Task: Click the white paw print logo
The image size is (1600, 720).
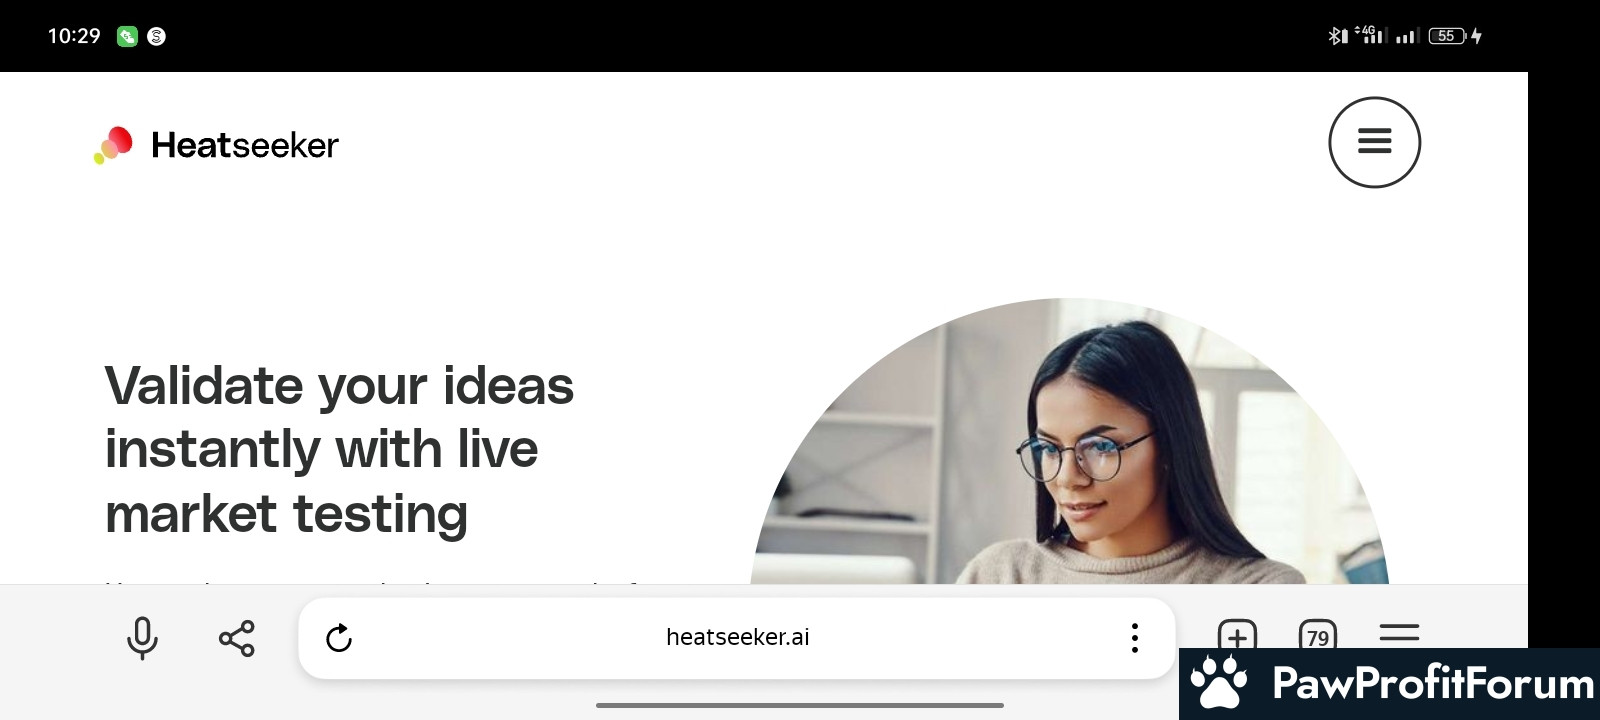Action: click(x=1219, y=681)
